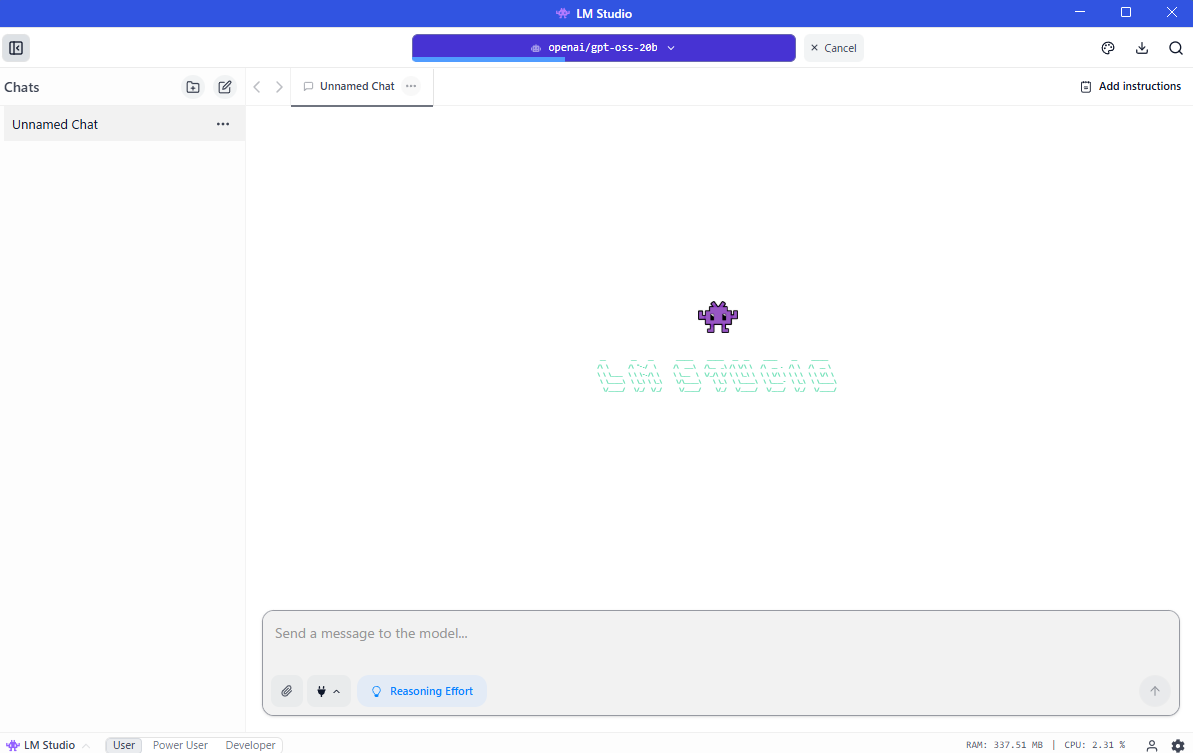Open the integrations plug menu
The image size is (1193, 753).
pyautogui.click(x=329, y=691)
